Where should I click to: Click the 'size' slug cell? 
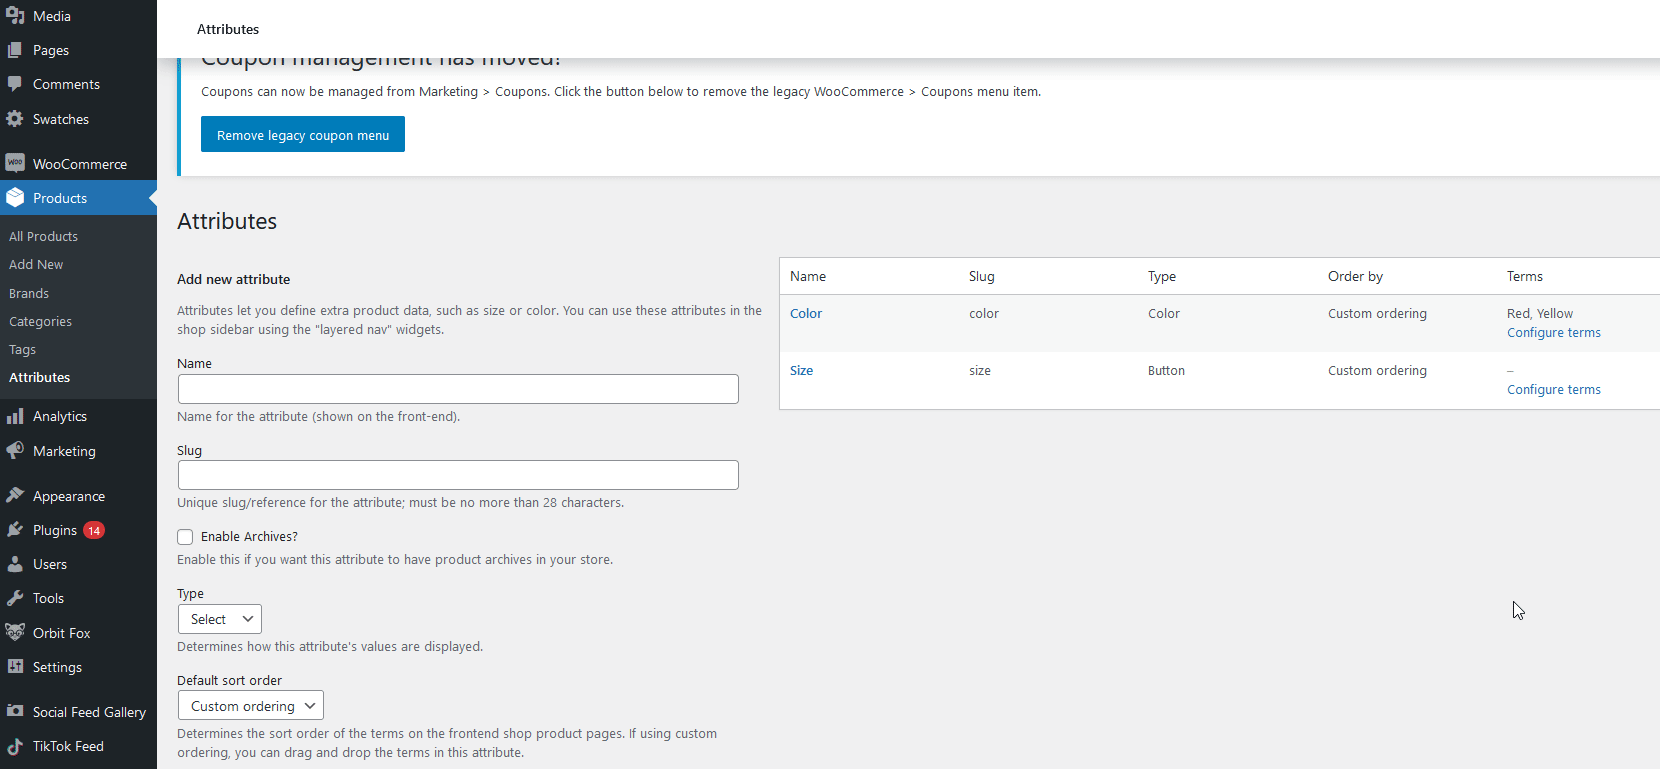coord(980,370)
